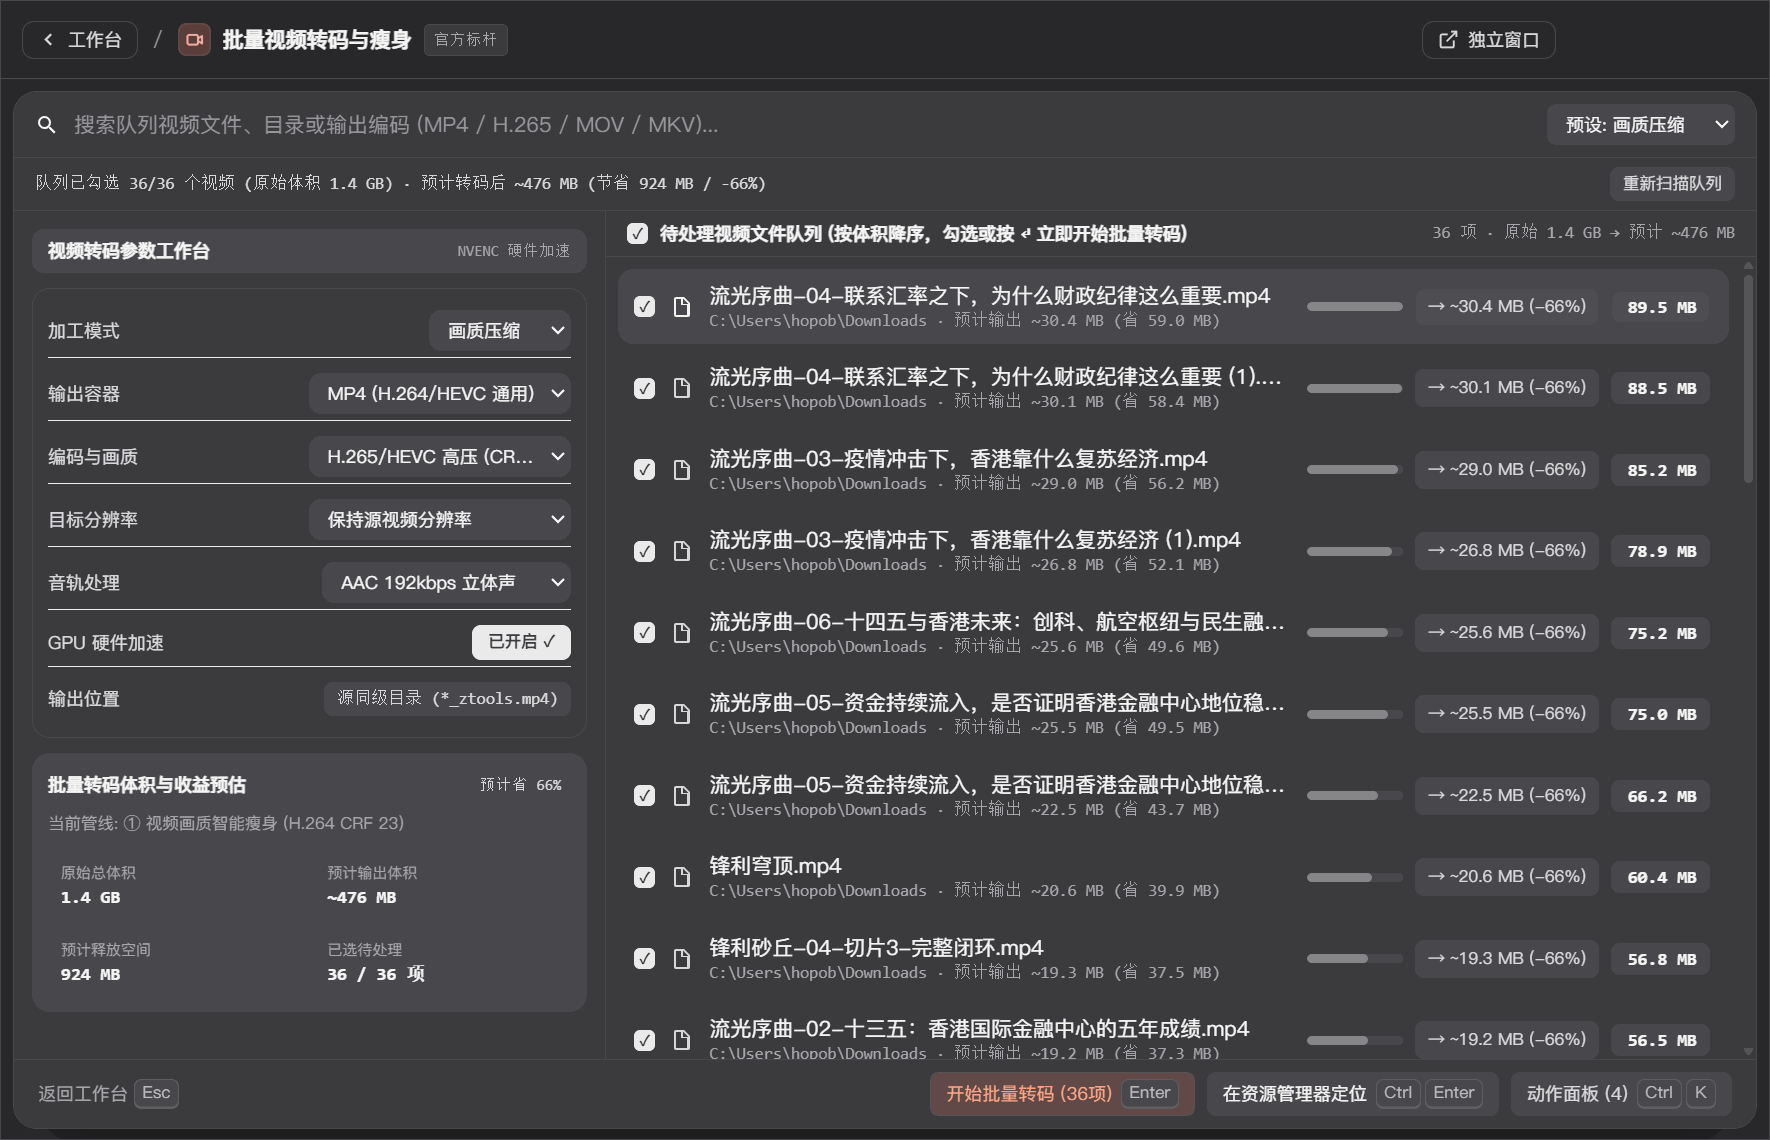The height and width of the screenshot is (1140, 1770).
Task: Click file icon for 流光序曲-02-十三五 row
Action: coord(682,1040)
